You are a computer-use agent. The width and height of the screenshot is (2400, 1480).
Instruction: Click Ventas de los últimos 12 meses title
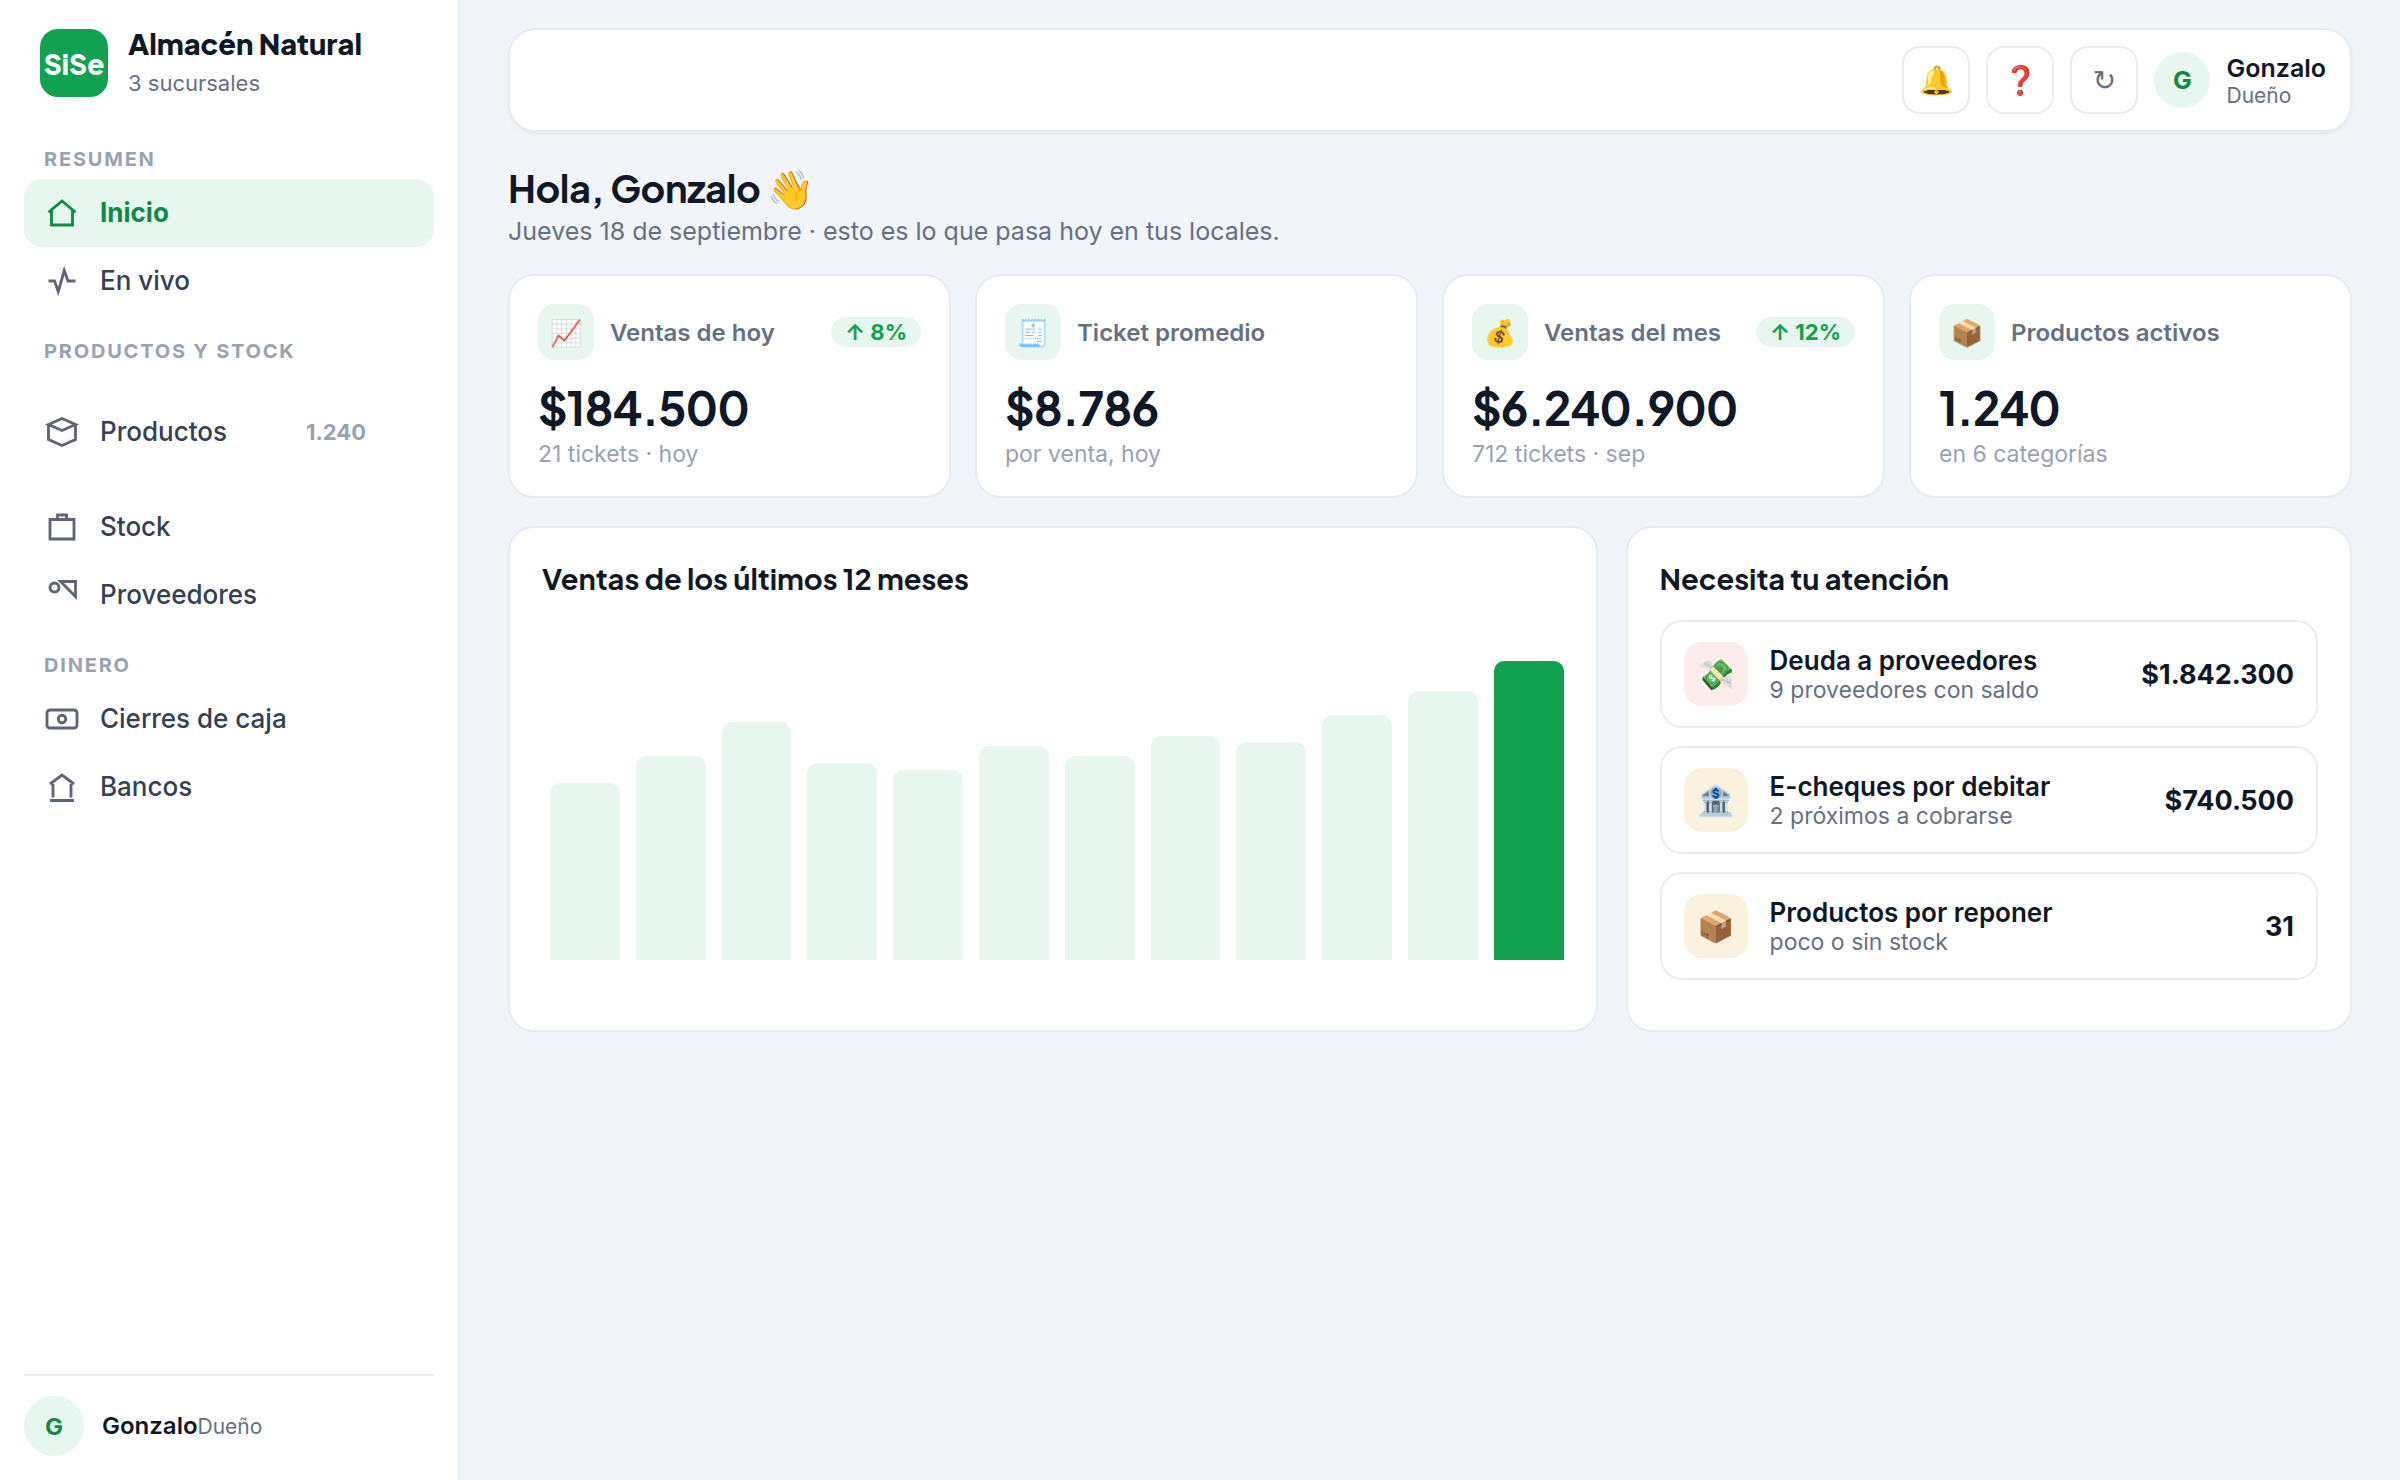click(x=755, y=580)
